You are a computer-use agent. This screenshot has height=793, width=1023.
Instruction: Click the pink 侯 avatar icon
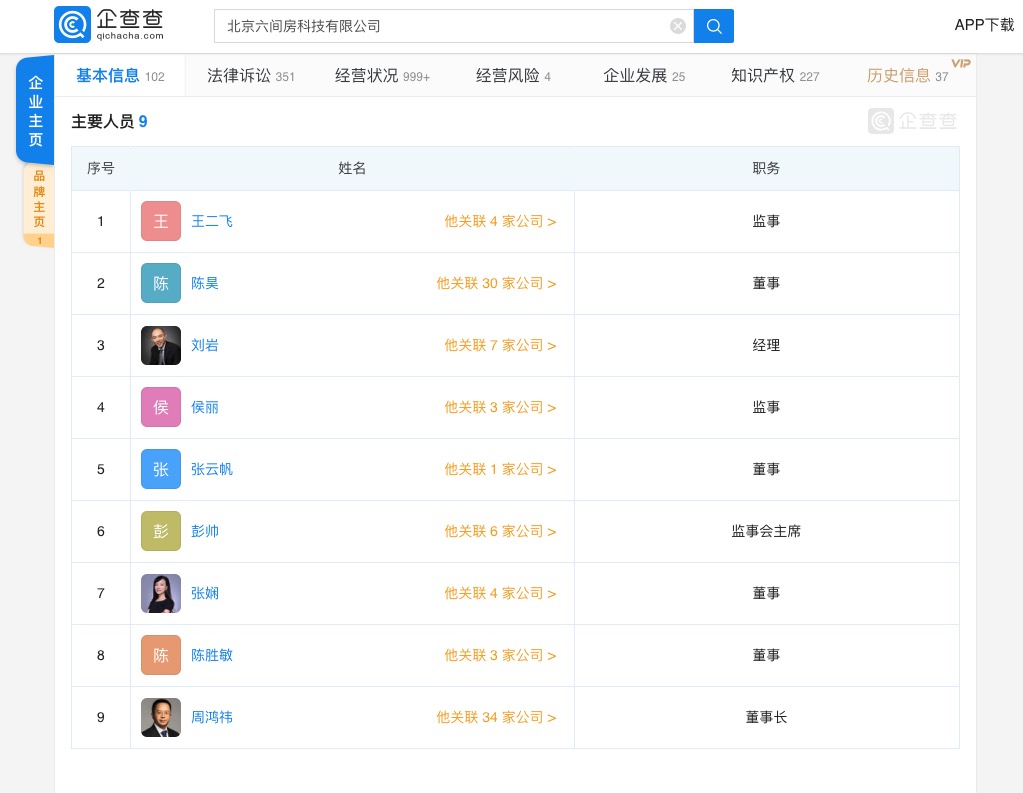tap(161, 407)
